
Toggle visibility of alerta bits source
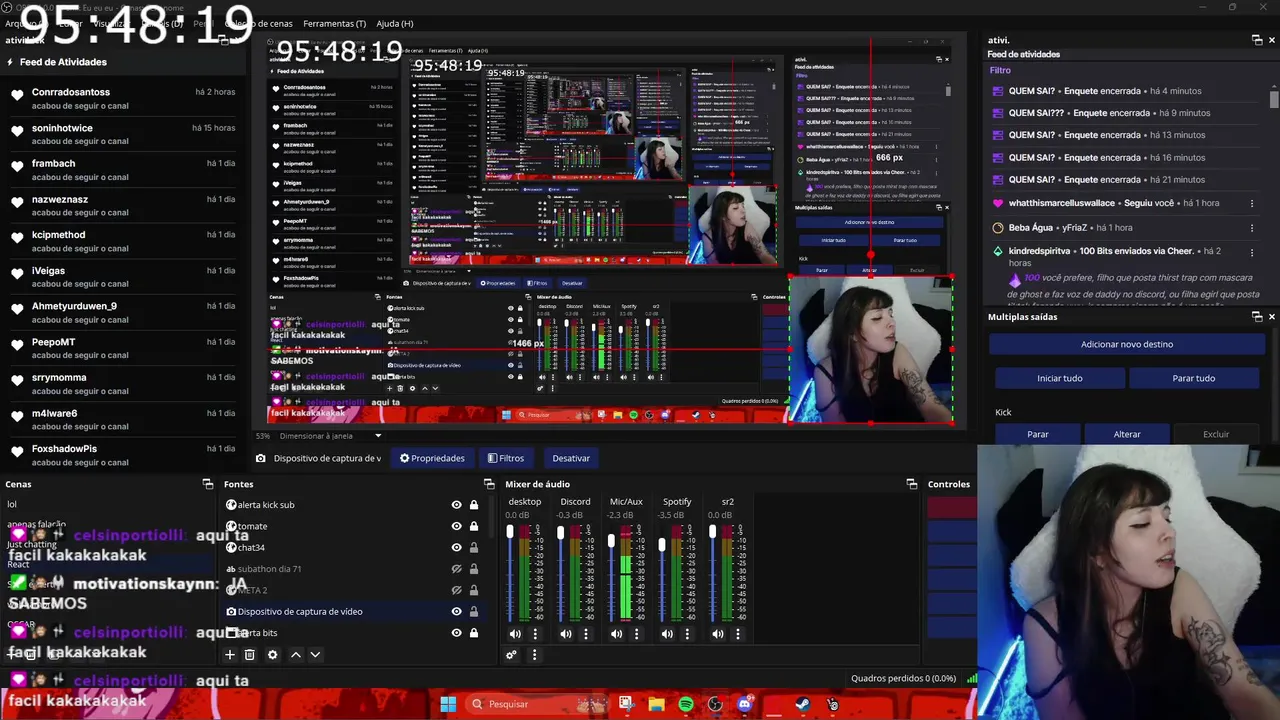pyautogui.click(x=456, y=633)
